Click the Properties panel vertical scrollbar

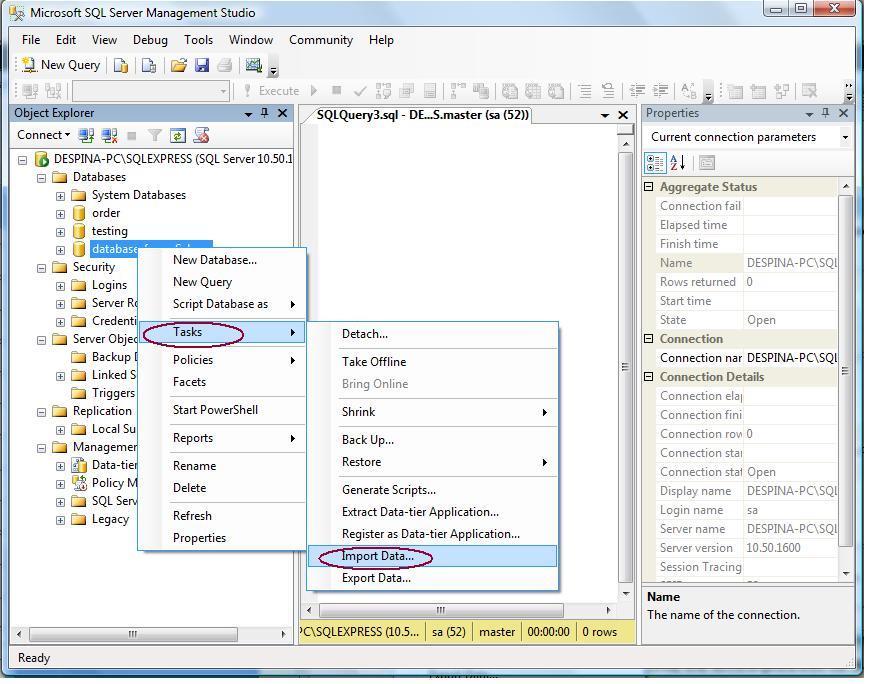[845, 371]
